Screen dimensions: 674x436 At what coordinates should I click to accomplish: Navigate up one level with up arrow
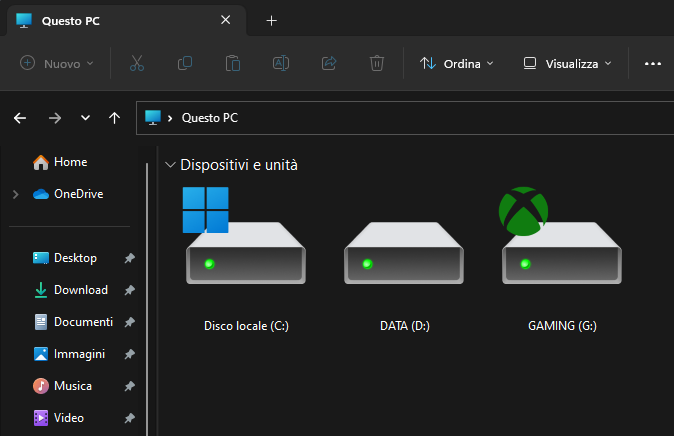tap(114, 118)
